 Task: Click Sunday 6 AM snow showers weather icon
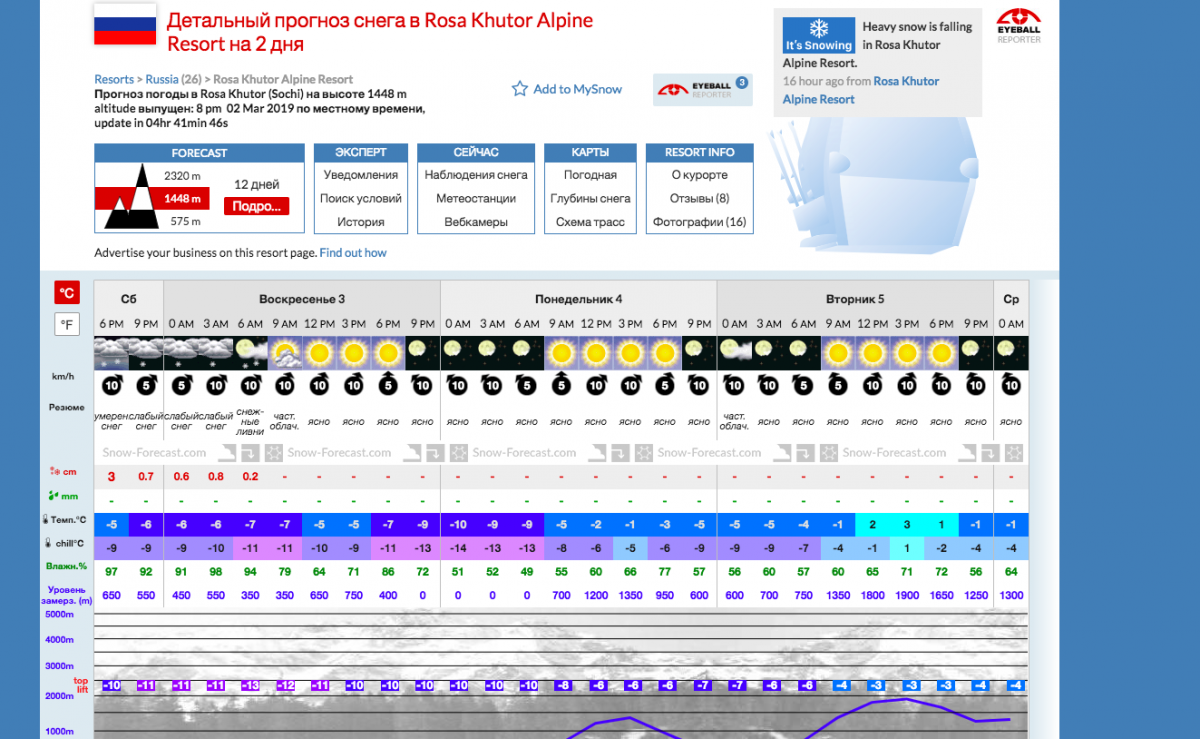250,353
